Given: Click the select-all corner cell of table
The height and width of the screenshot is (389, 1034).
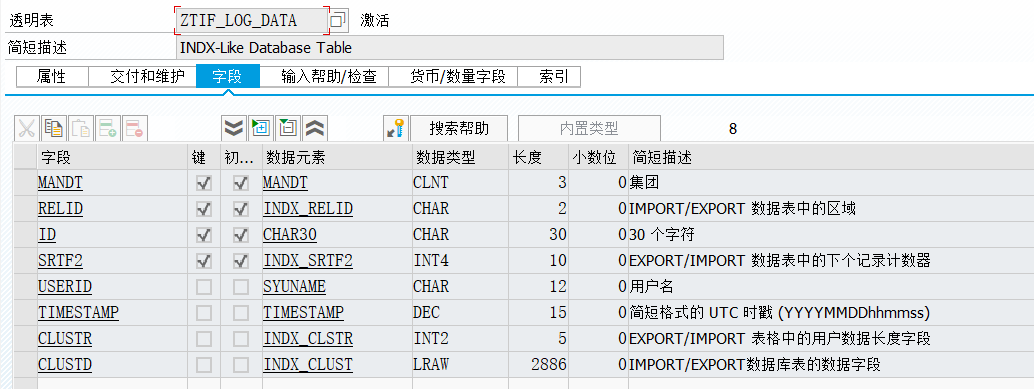Looking at the screenshot, I should tap(25, 158).
